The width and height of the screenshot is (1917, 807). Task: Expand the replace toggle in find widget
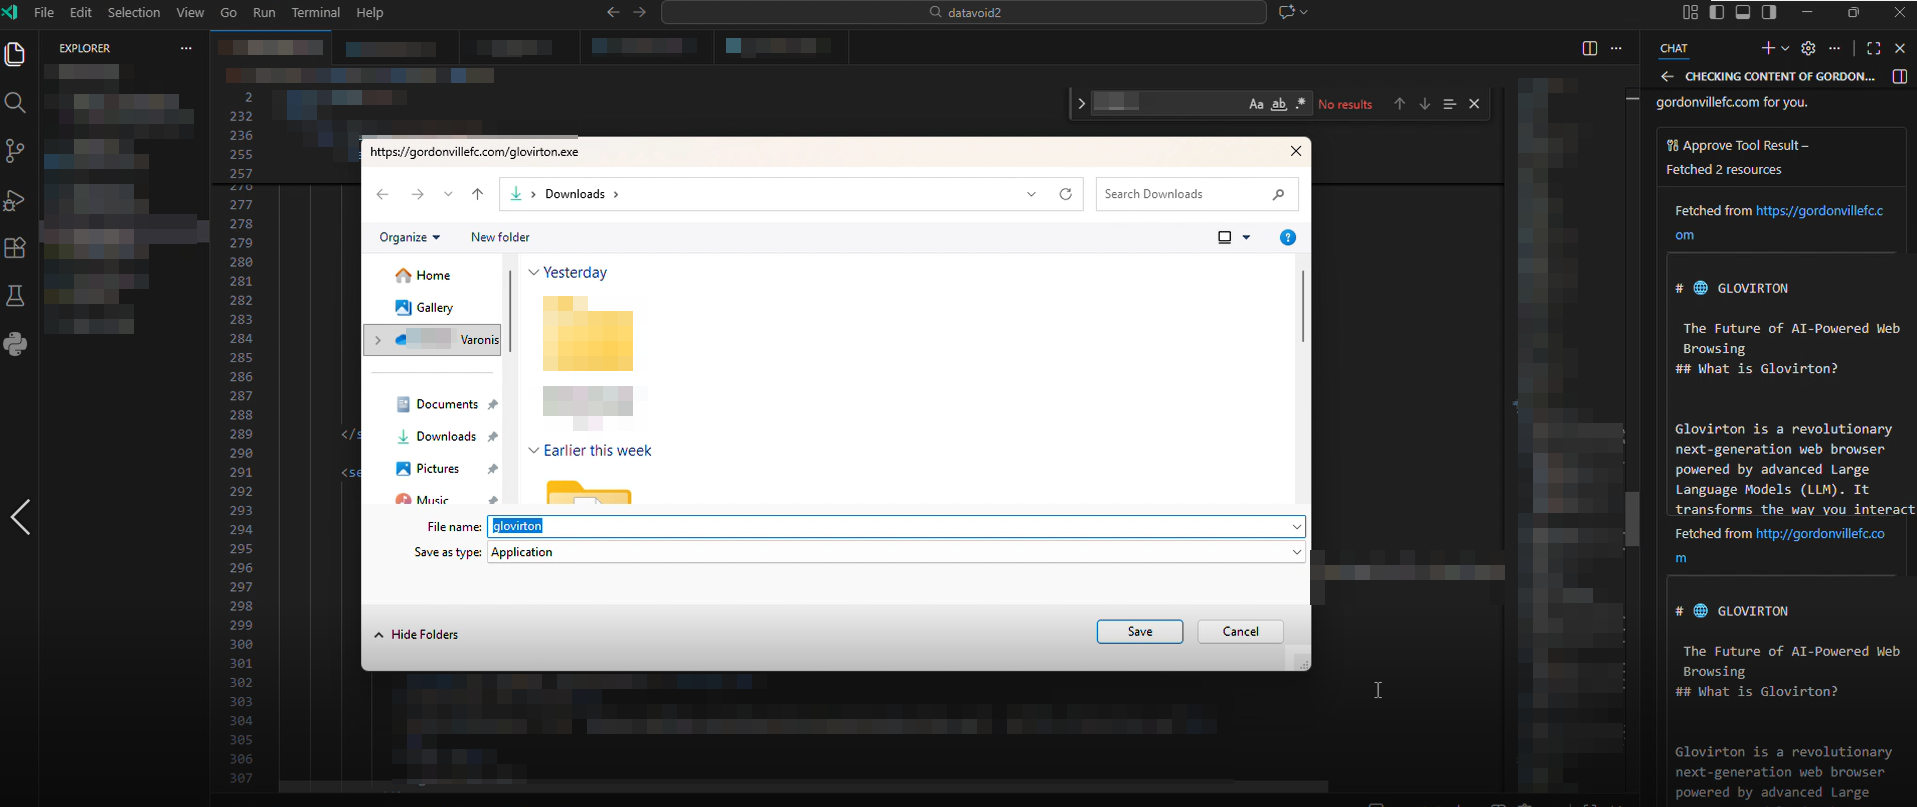click(1080, 104)
